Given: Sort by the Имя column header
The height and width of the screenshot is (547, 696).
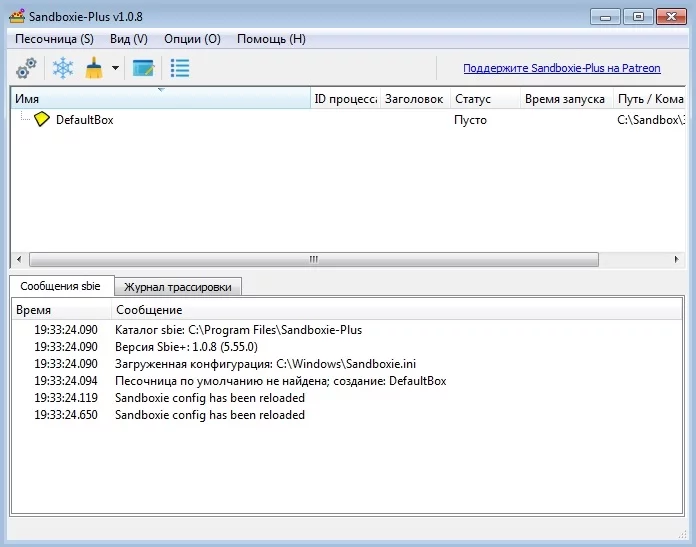Looking at the screenshot, I should (160, 98).
